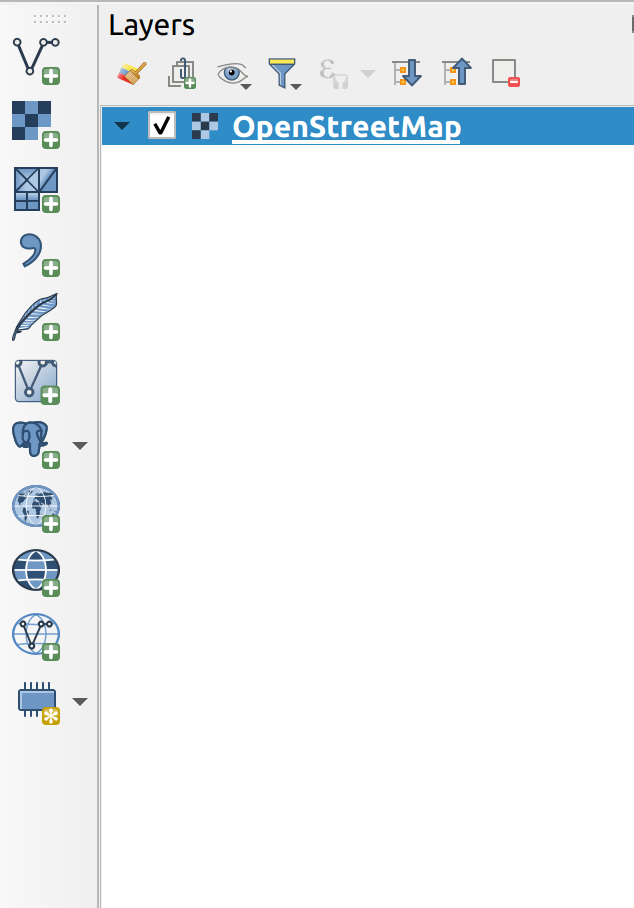Click Remove Layer/Group button
Screen dimensions: 634x908
pos(505,74)
